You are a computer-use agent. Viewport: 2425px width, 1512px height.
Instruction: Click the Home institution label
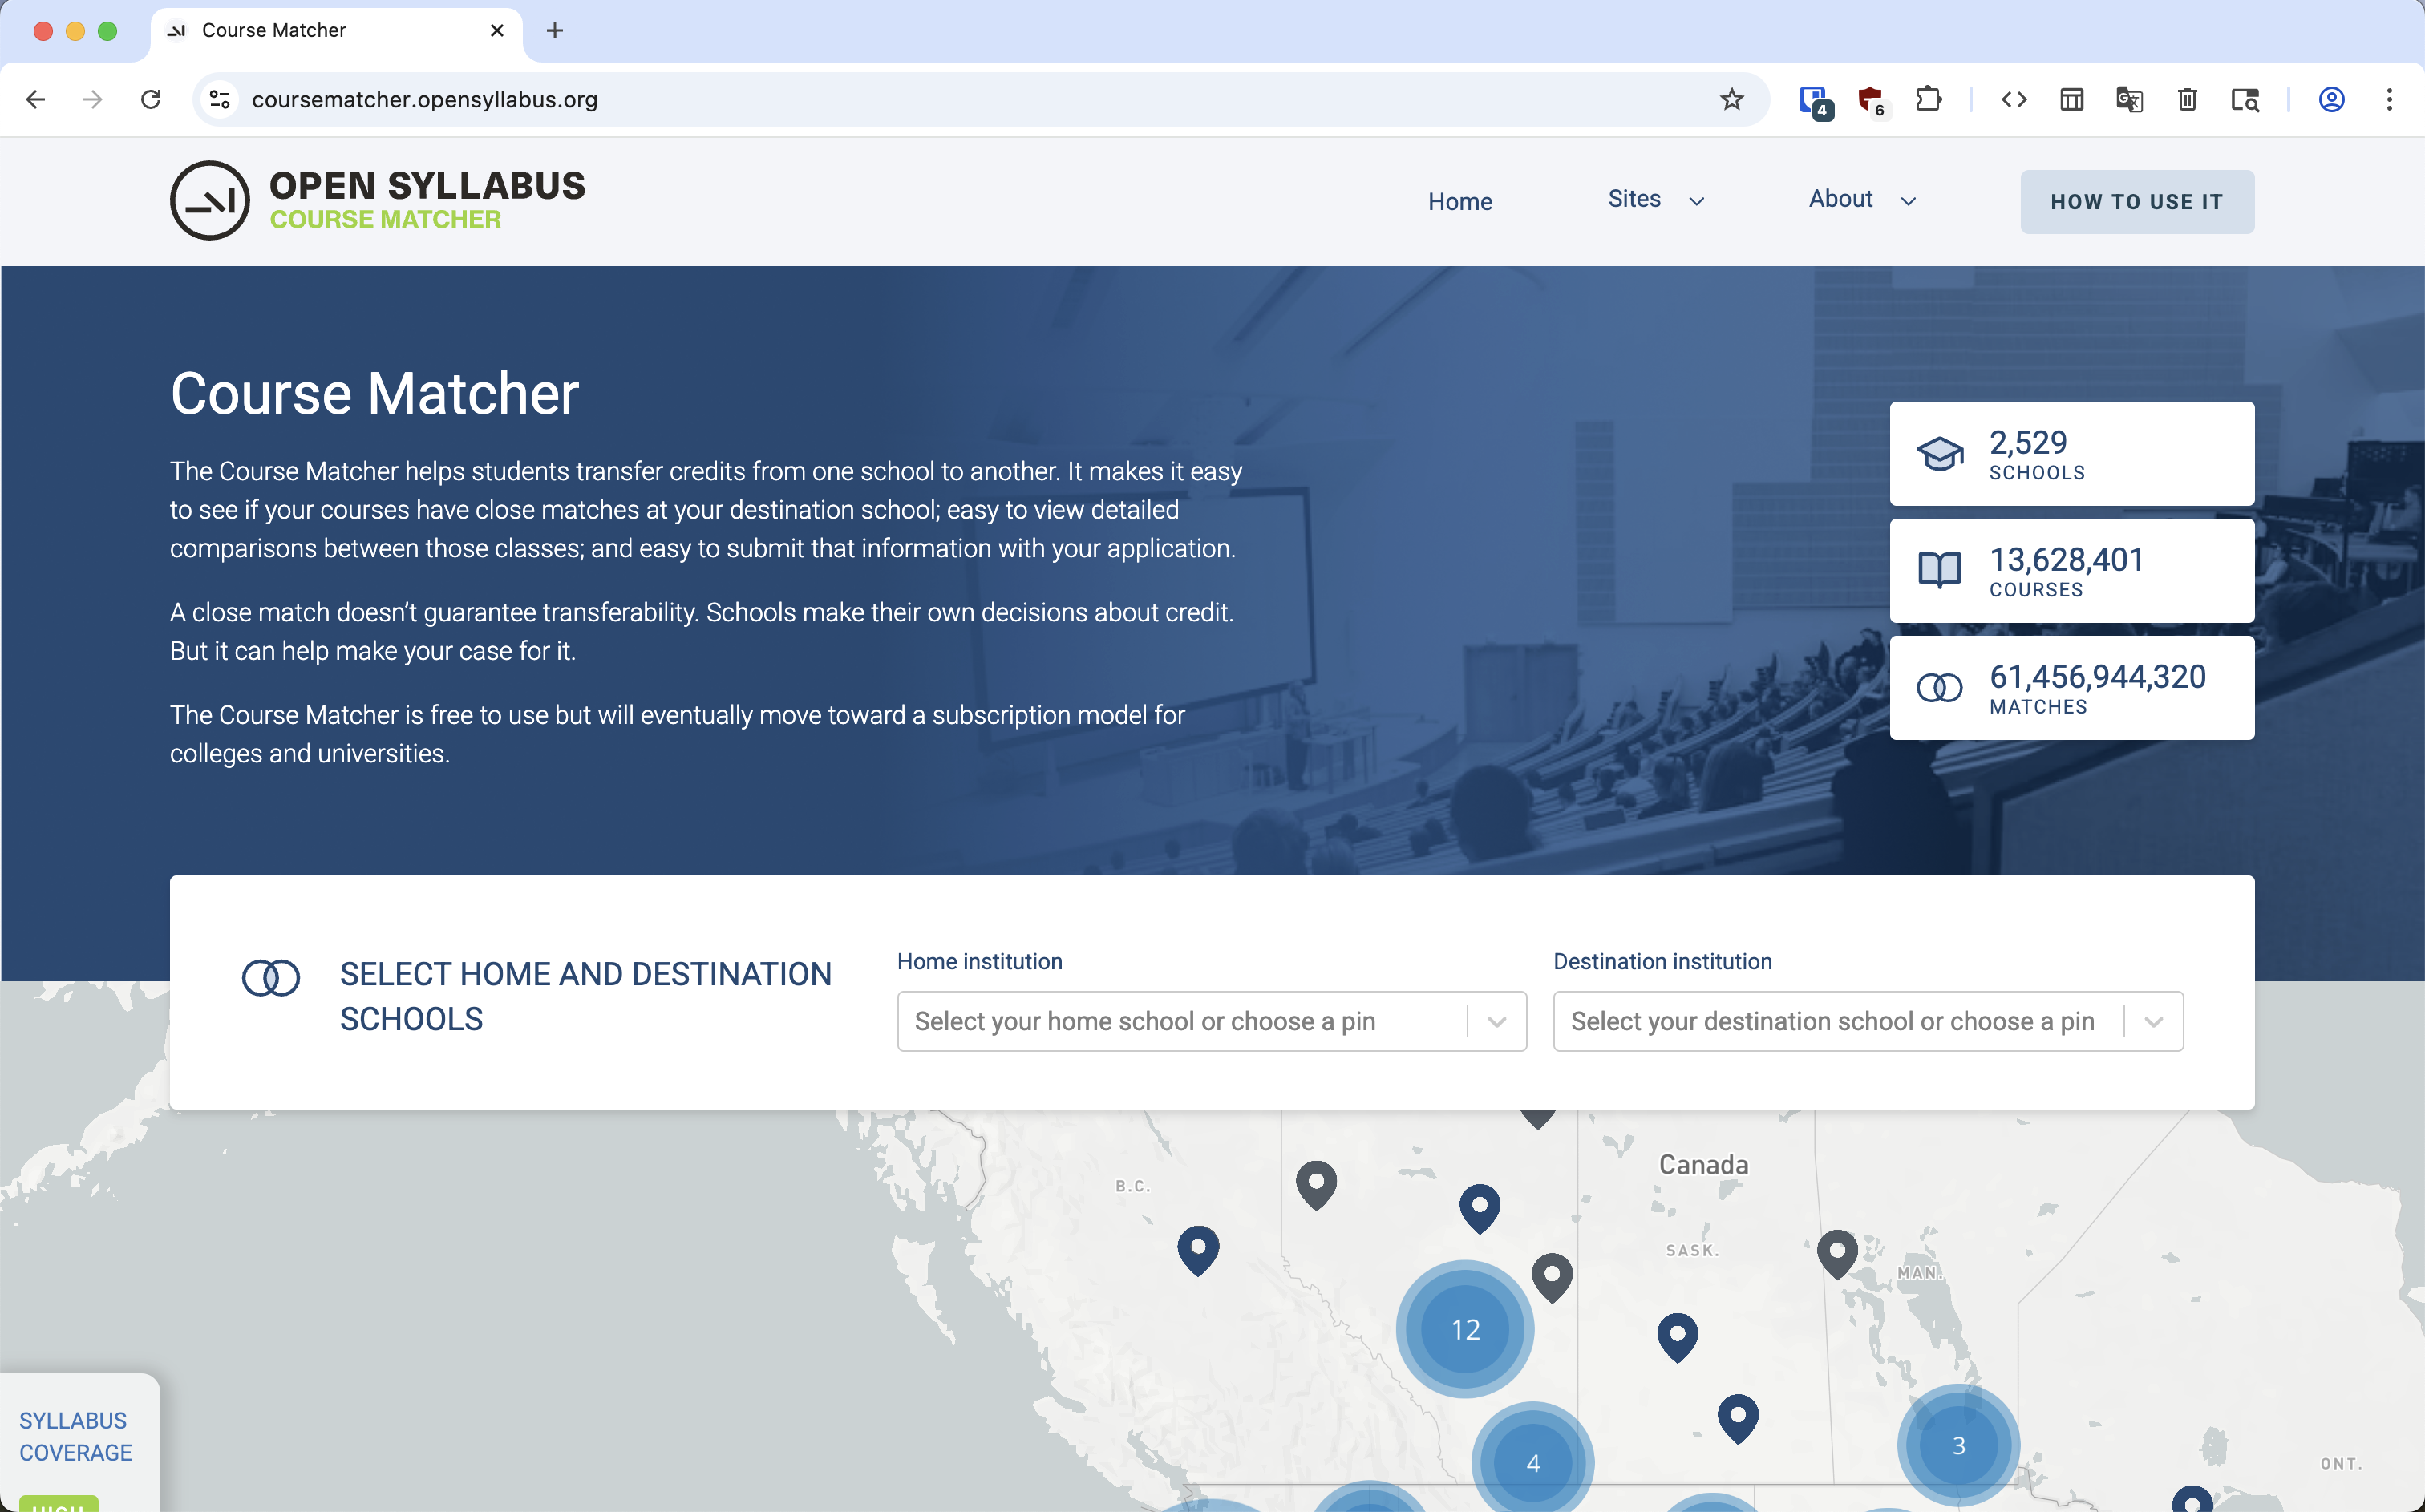(979, 961)
